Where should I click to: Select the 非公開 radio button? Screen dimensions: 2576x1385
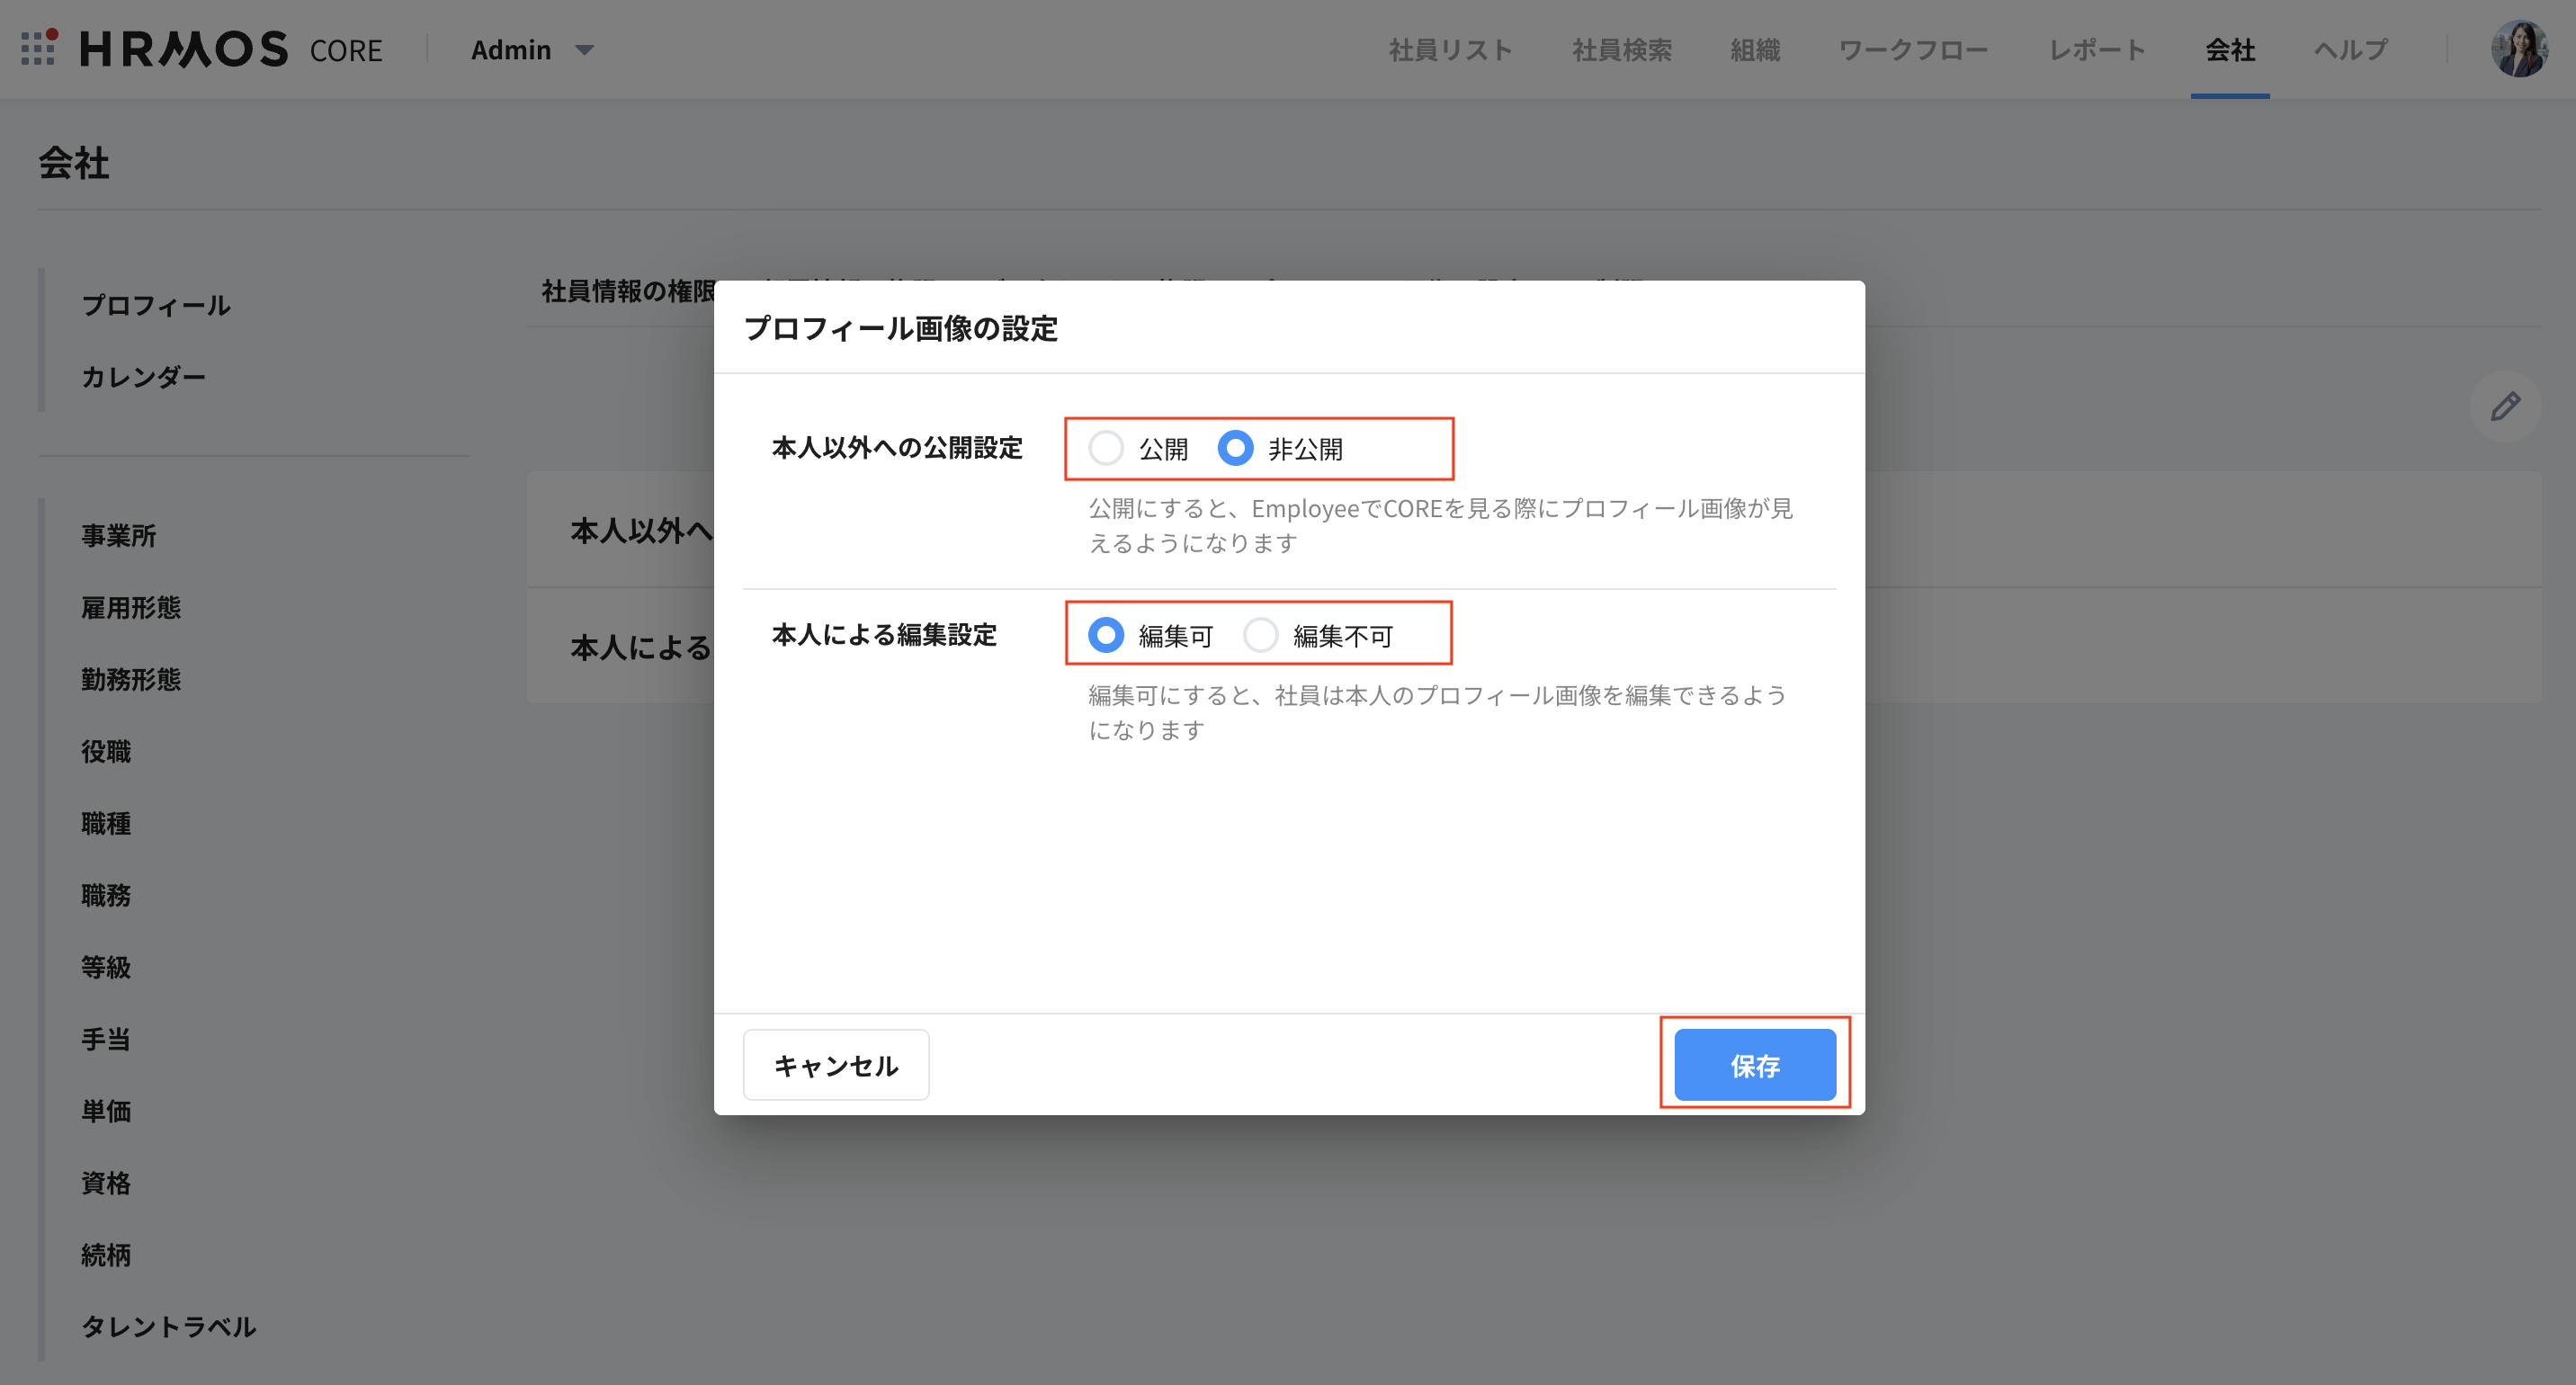(x=1235, y=448)
